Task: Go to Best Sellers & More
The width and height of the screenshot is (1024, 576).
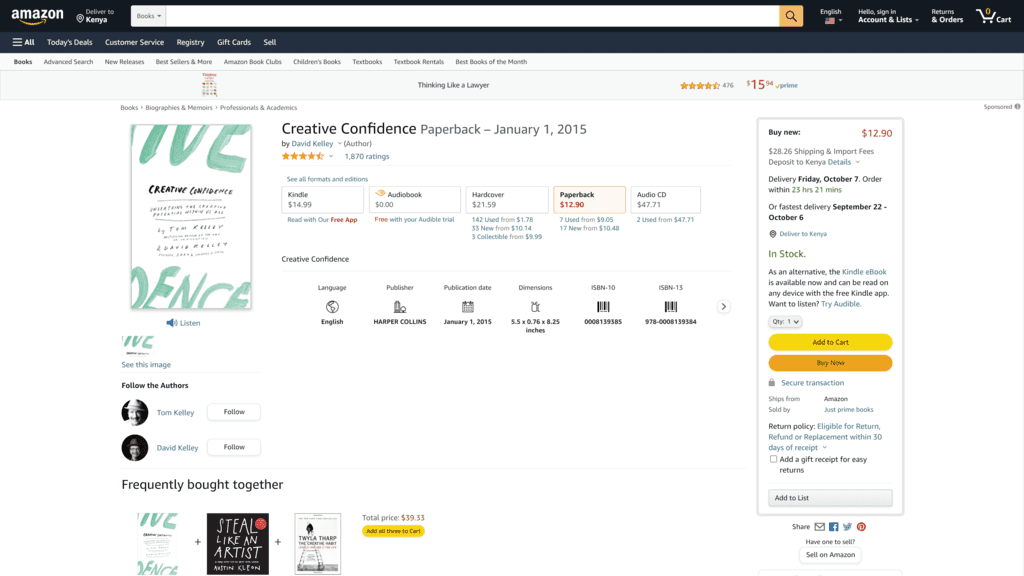Action: coord(184,62)
